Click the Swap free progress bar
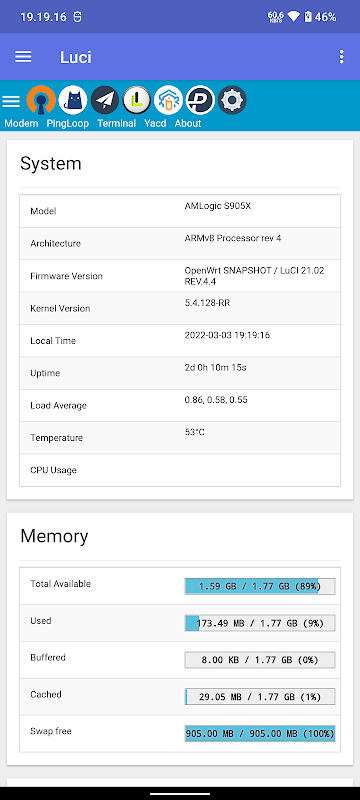 (260, 734)
